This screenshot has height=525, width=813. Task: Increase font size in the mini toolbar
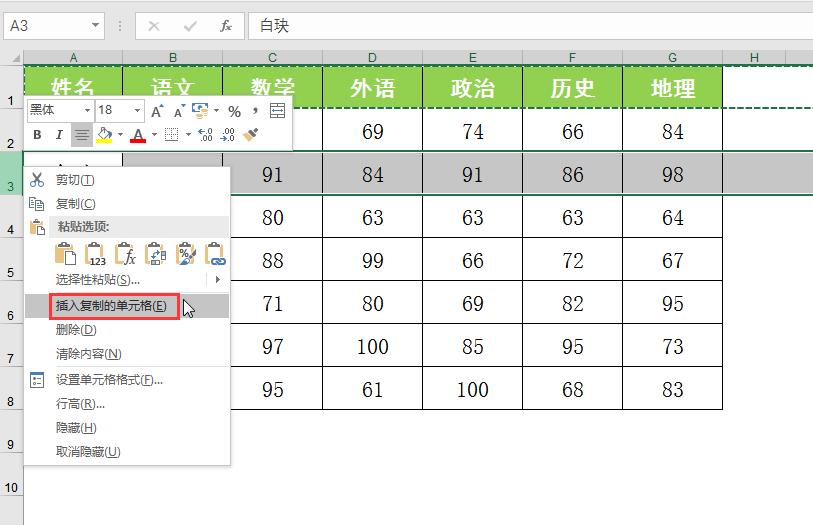[157, 111]
